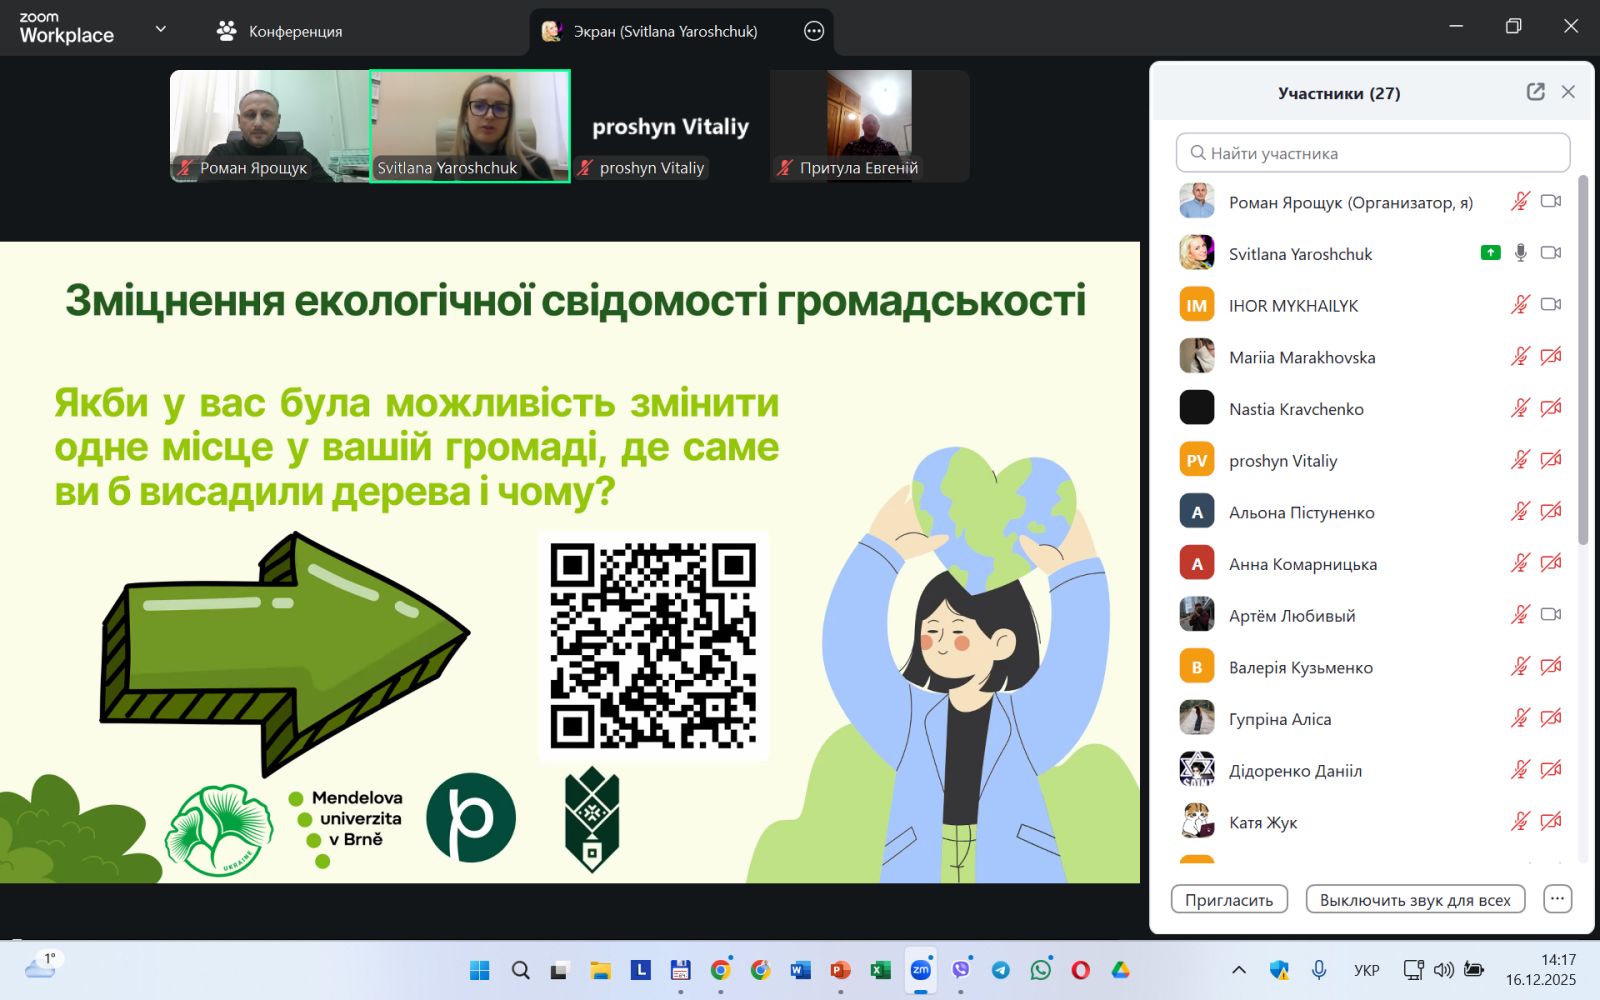1600x1000 pixels.
Task: Switch to the Конференция tab
Action: (280, 31)
